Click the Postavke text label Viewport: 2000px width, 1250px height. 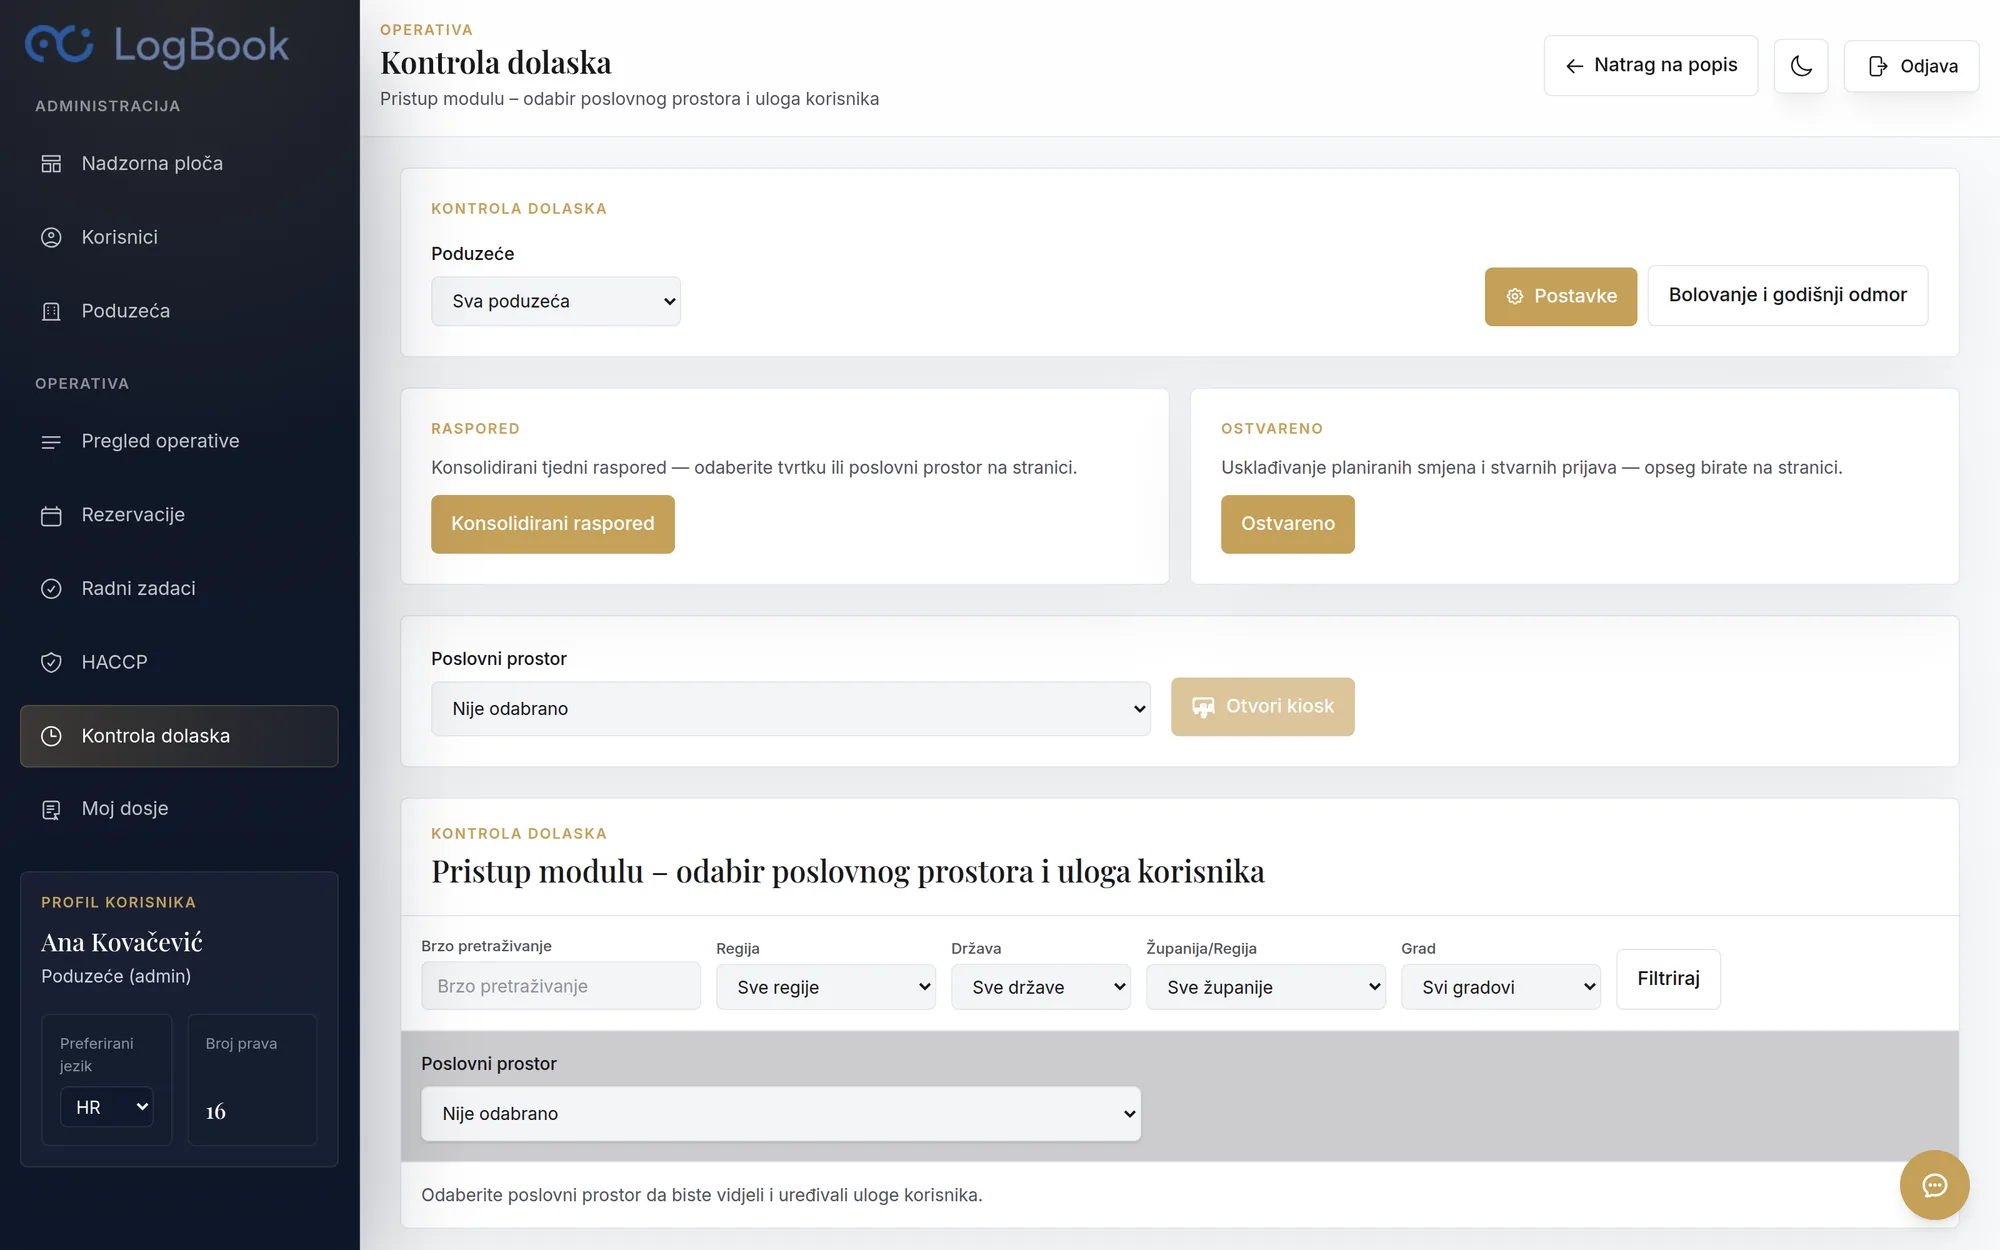(1576, 296)
